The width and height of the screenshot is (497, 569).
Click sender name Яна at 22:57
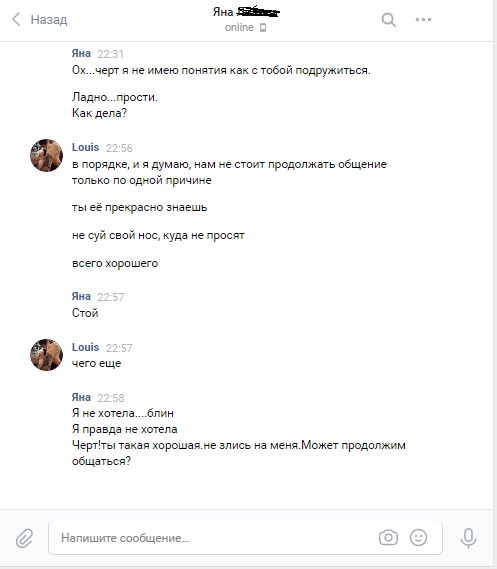coord(81,296)
